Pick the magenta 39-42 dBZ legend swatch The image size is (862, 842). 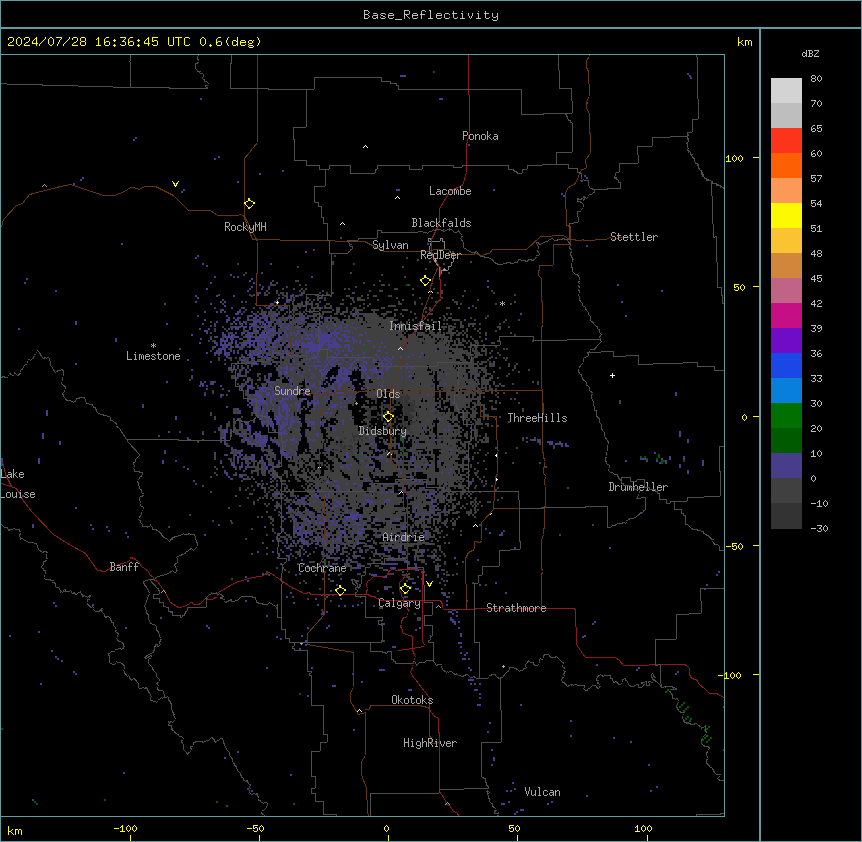point(786,315)
